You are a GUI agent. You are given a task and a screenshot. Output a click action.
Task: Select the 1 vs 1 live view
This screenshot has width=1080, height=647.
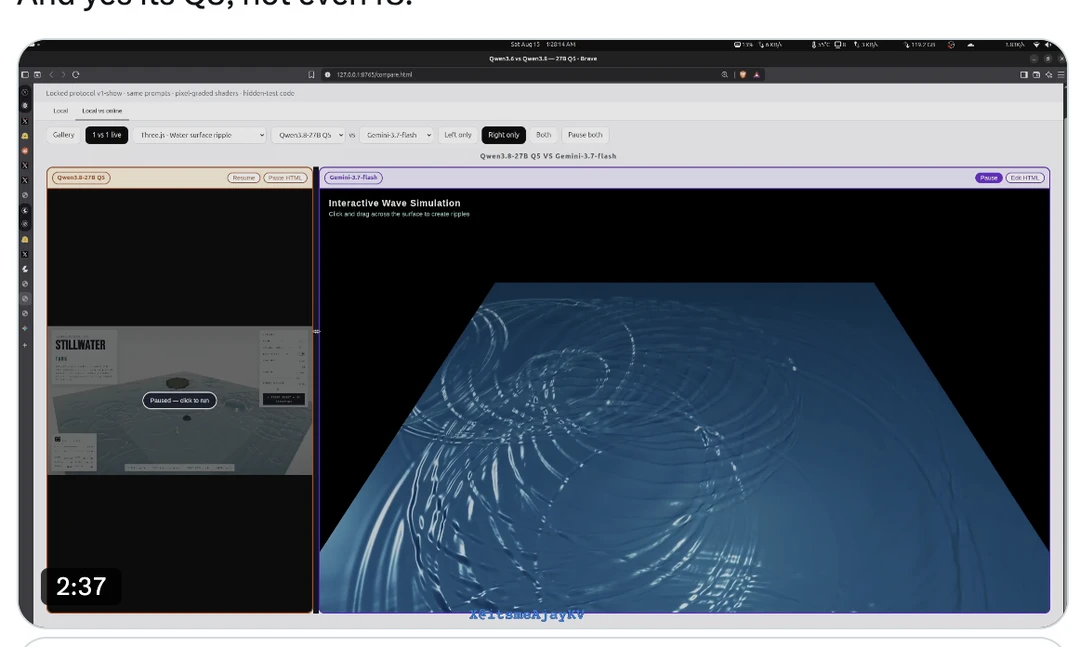[107, 135]
